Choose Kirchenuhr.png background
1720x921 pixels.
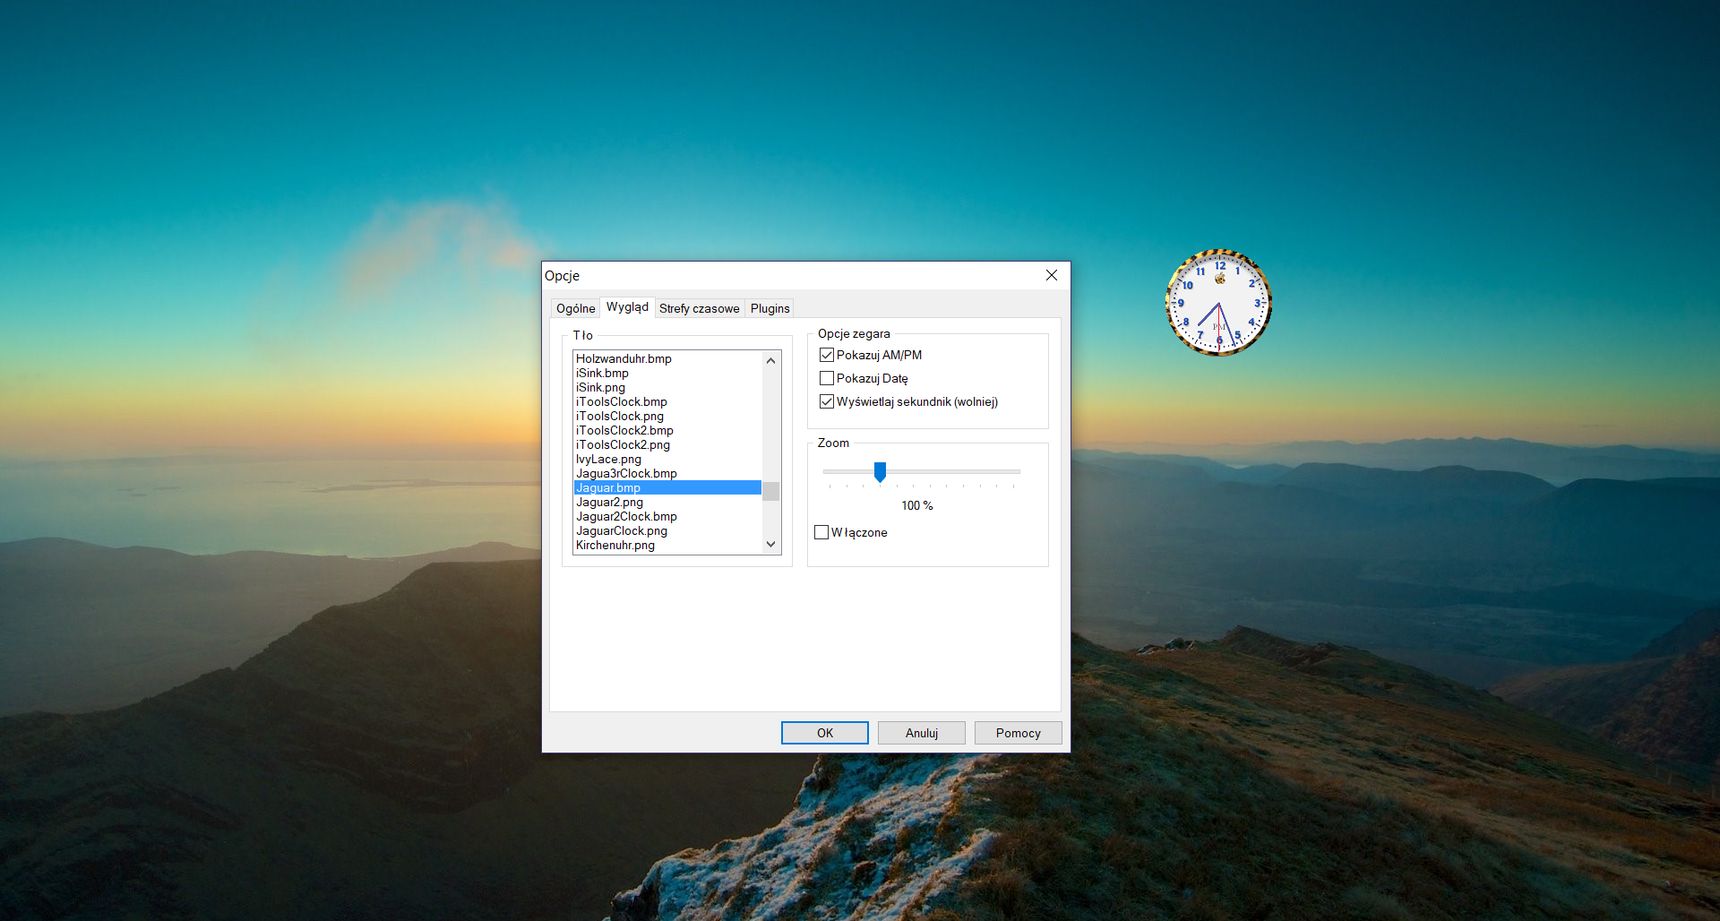[x=667, y=546]
